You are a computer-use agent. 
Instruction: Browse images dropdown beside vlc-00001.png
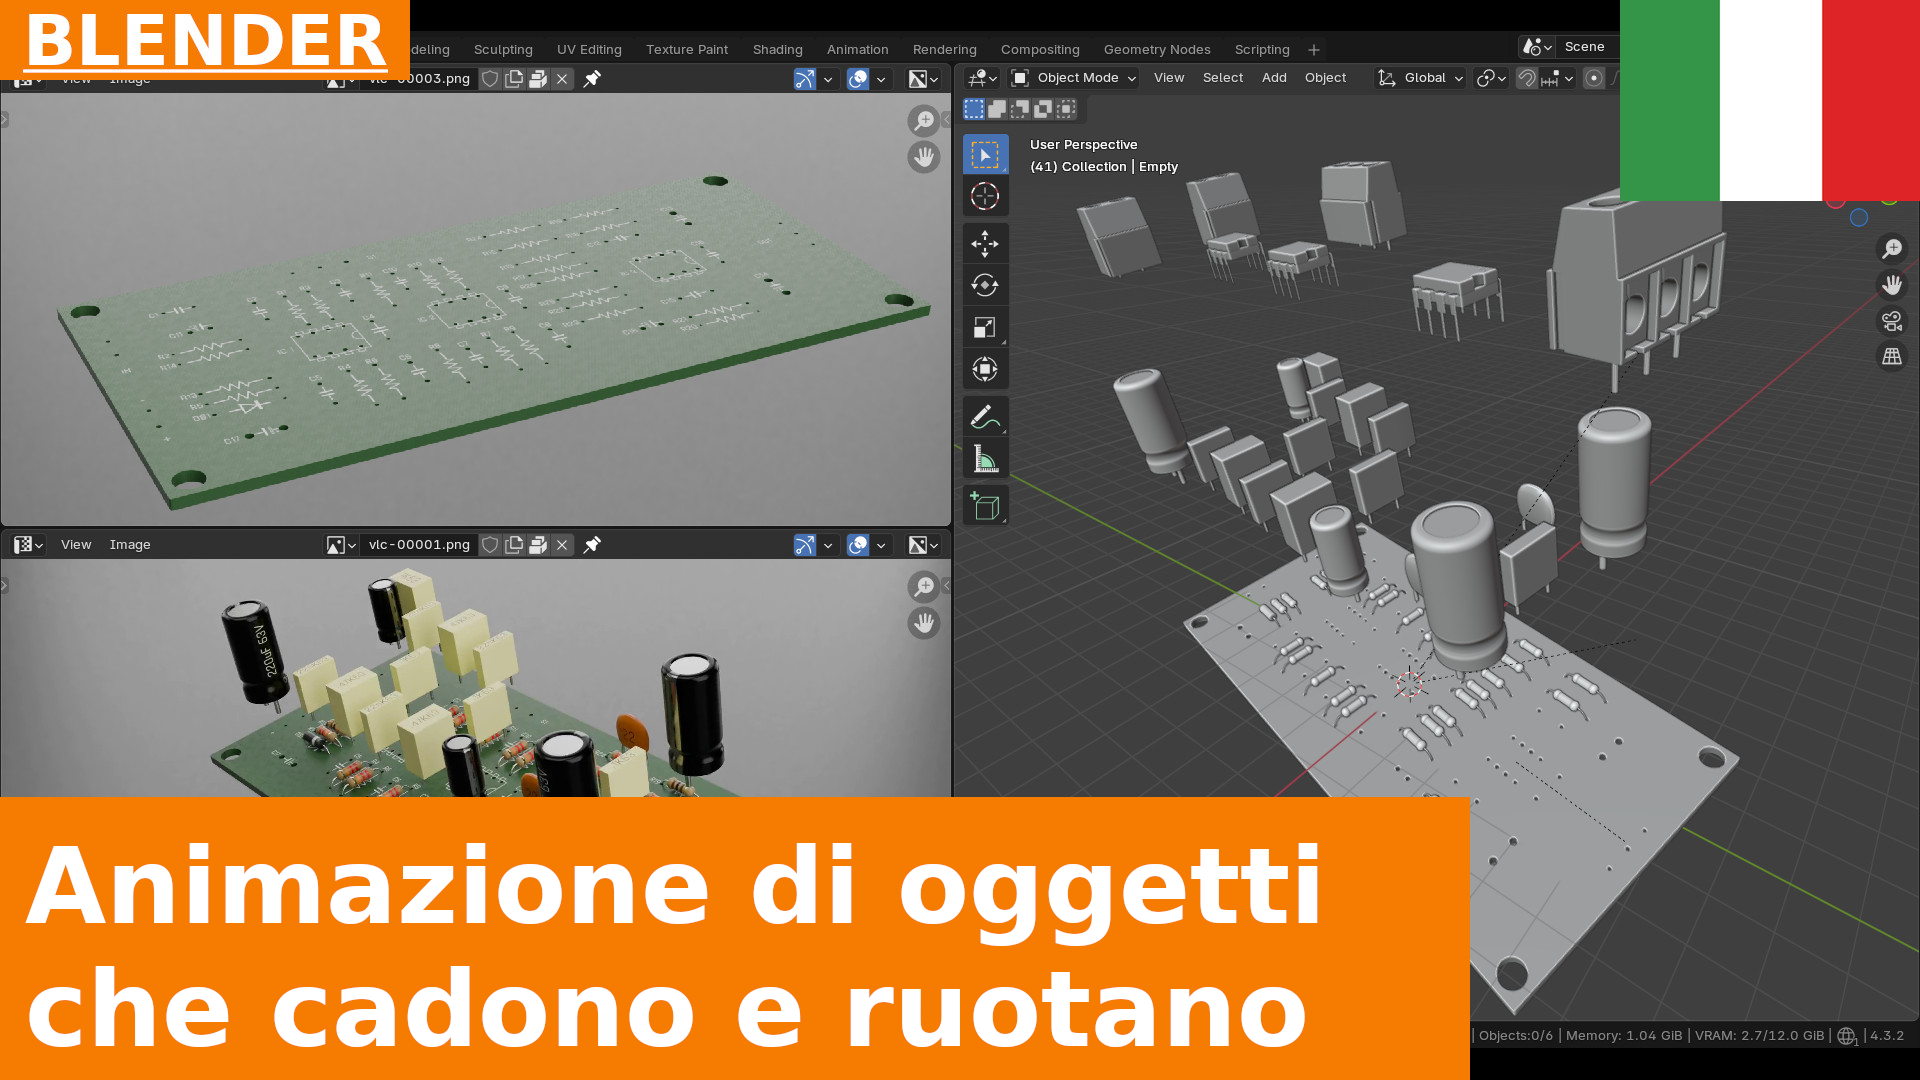[341, 545]
